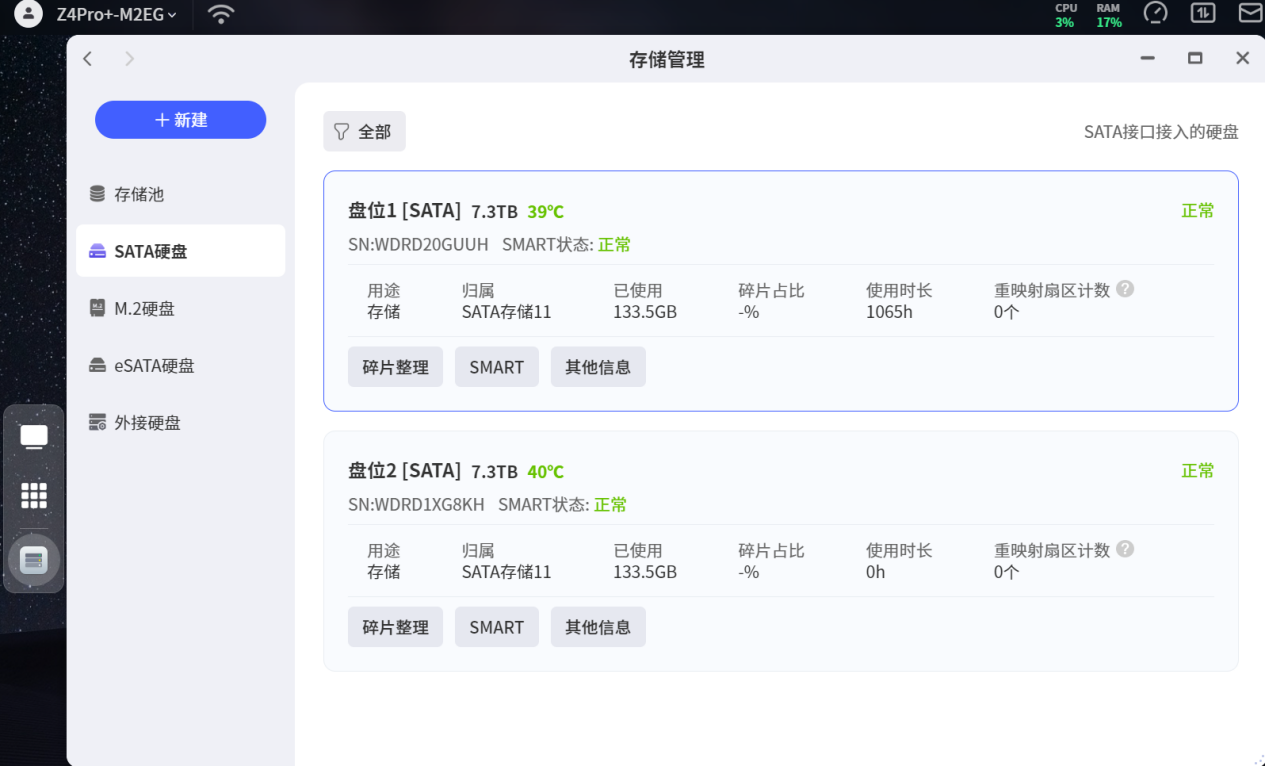Click 碎片整理 for 盘位2
1265x766 pixels.
[395, 627]
